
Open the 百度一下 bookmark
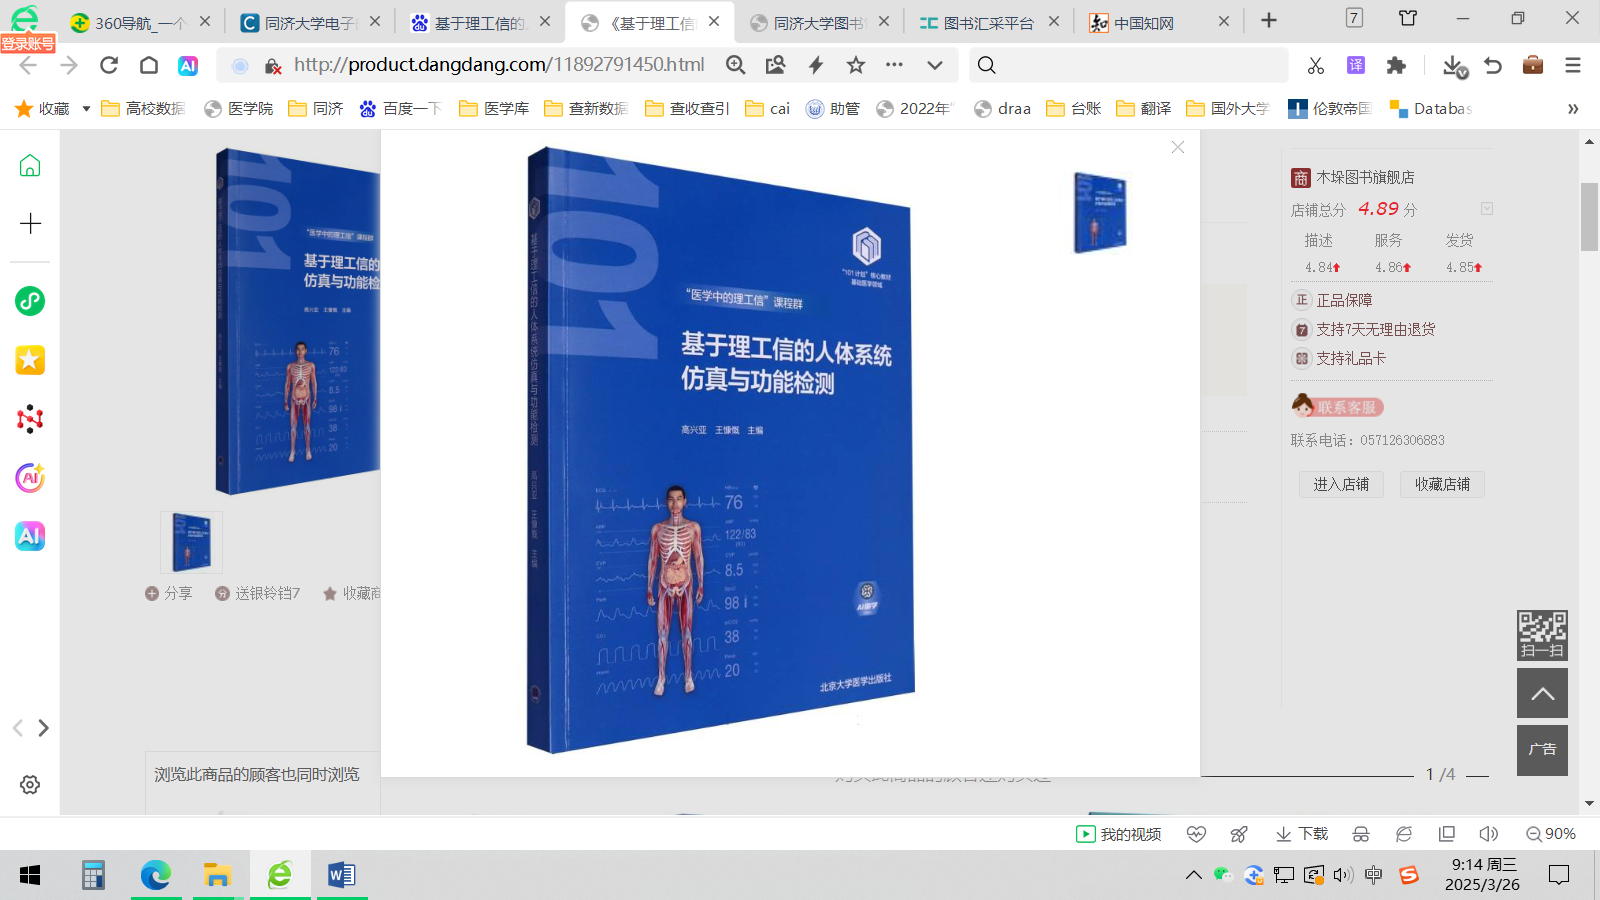[400, 108]
